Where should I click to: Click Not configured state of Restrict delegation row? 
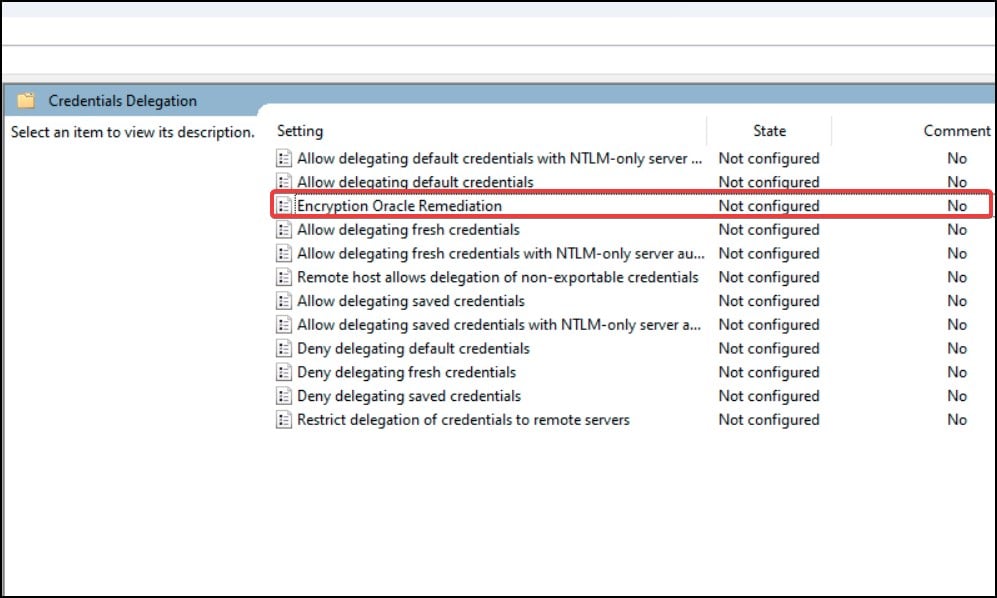(769, 420)
